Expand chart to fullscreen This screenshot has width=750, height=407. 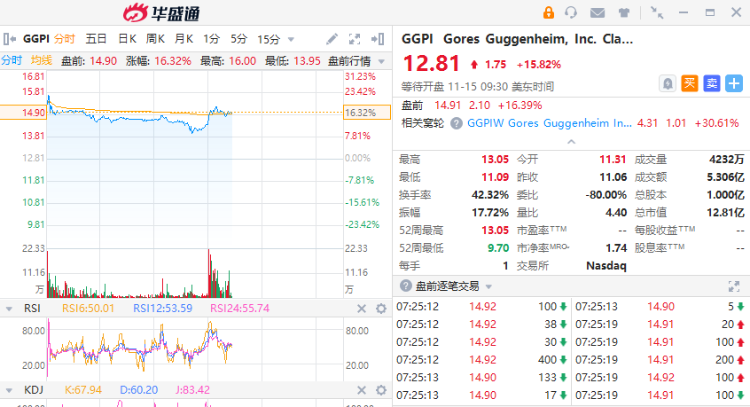click(354, 39)
